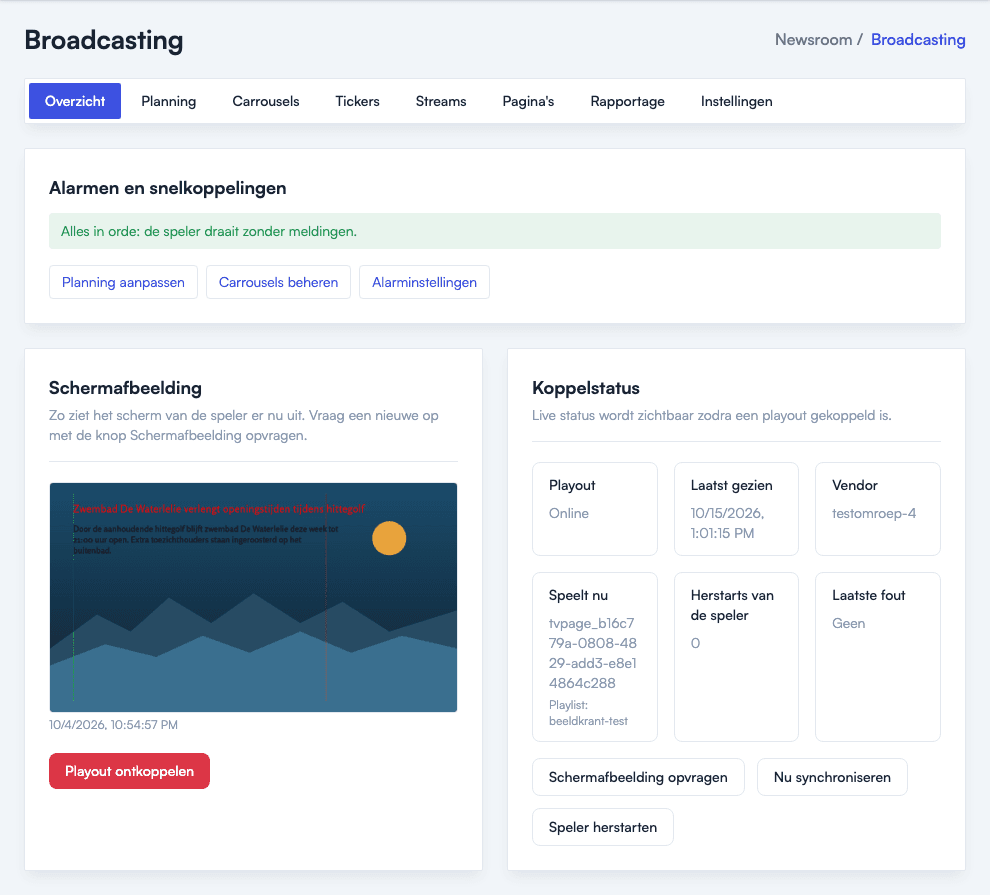The image size is (990, 895).
Task: Open the Instellingen tab
Action: click(736, 101)
